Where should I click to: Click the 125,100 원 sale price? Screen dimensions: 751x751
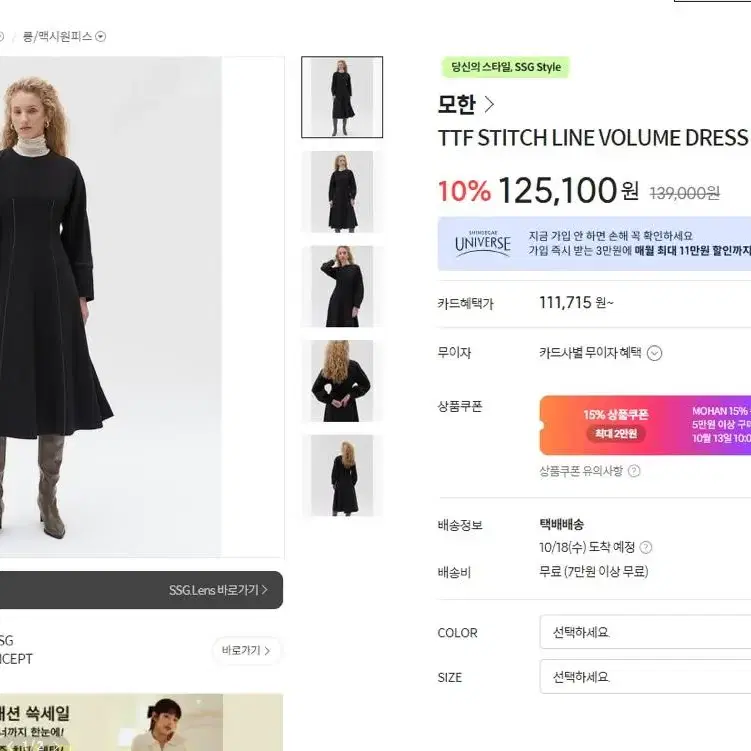tap(569, 190)
